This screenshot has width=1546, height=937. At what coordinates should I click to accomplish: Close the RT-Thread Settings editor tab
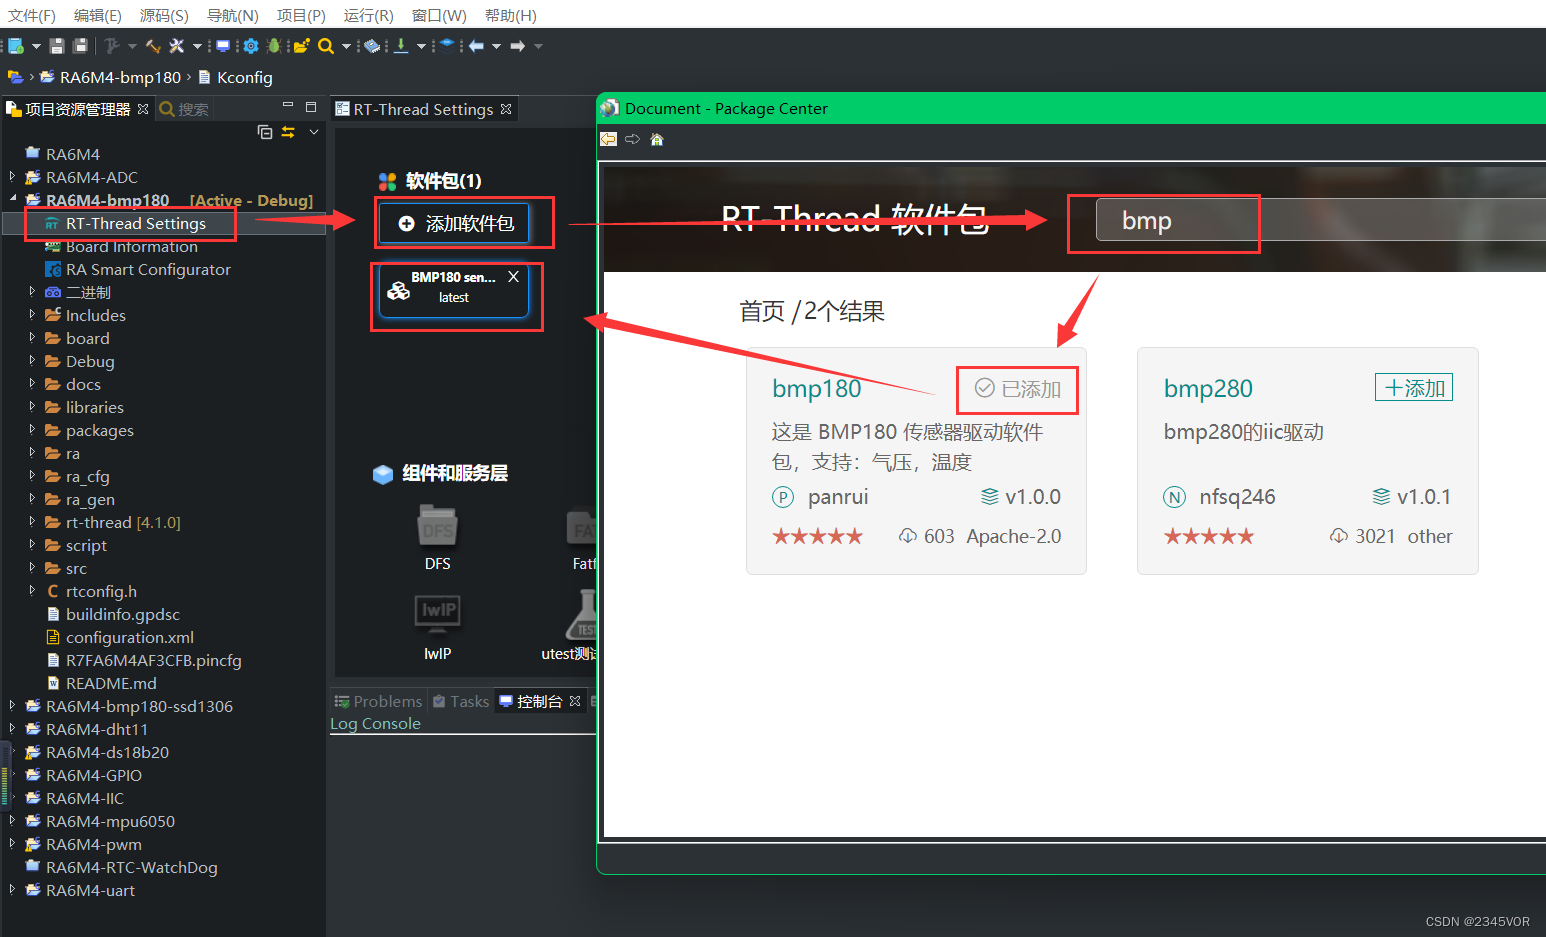click(x=506, y=109)
